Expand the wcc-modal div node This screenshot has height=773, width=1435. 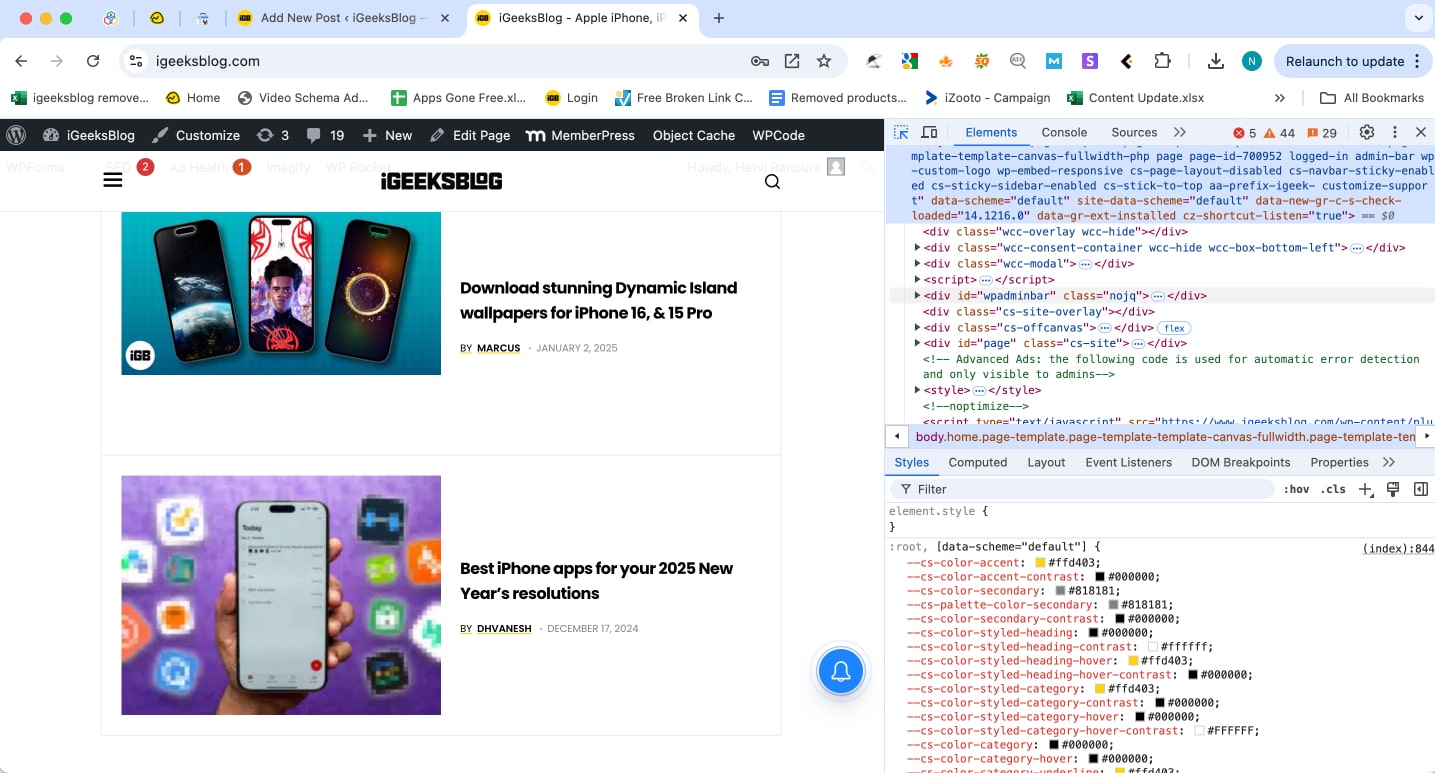tap(918, 264)
